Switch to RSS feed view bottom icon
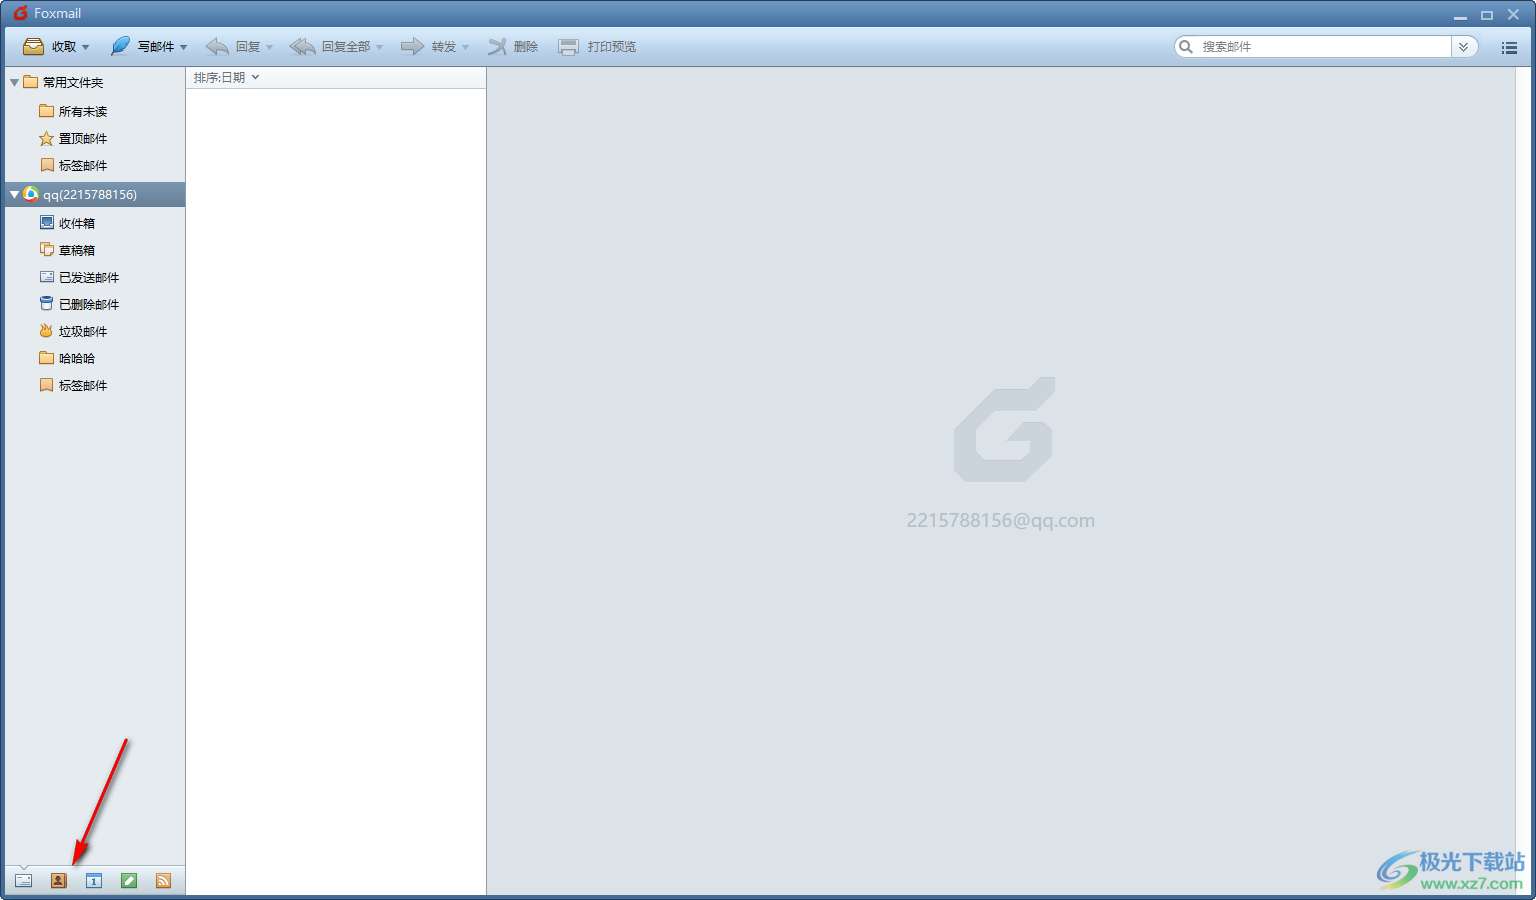The height and width of the screenshot is (900, 1536). click(163, 881)
